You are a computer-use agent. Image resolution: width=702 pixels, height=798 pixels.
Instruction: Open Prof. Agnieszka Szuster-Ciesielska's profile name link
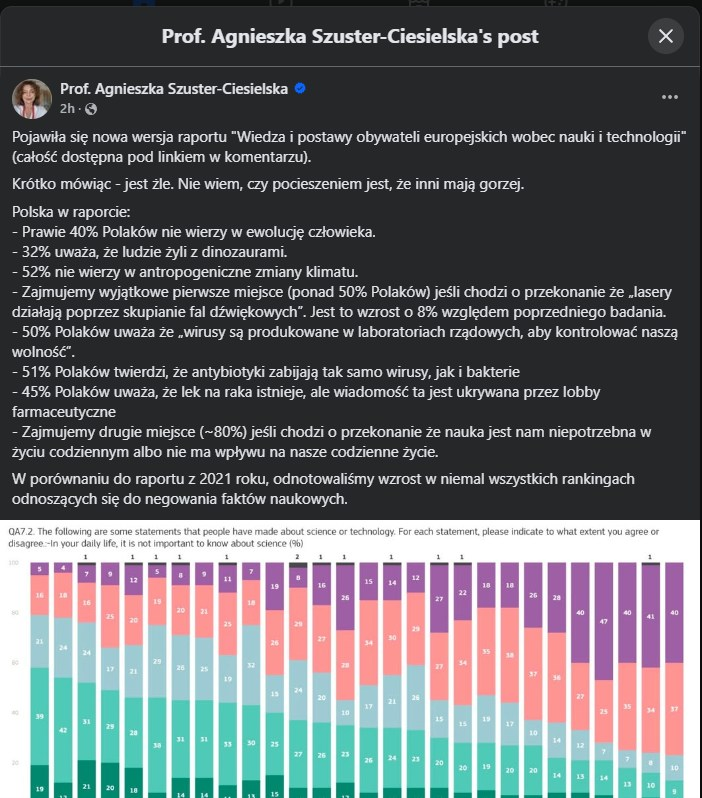pyautogui.click(x=174, y=89)
